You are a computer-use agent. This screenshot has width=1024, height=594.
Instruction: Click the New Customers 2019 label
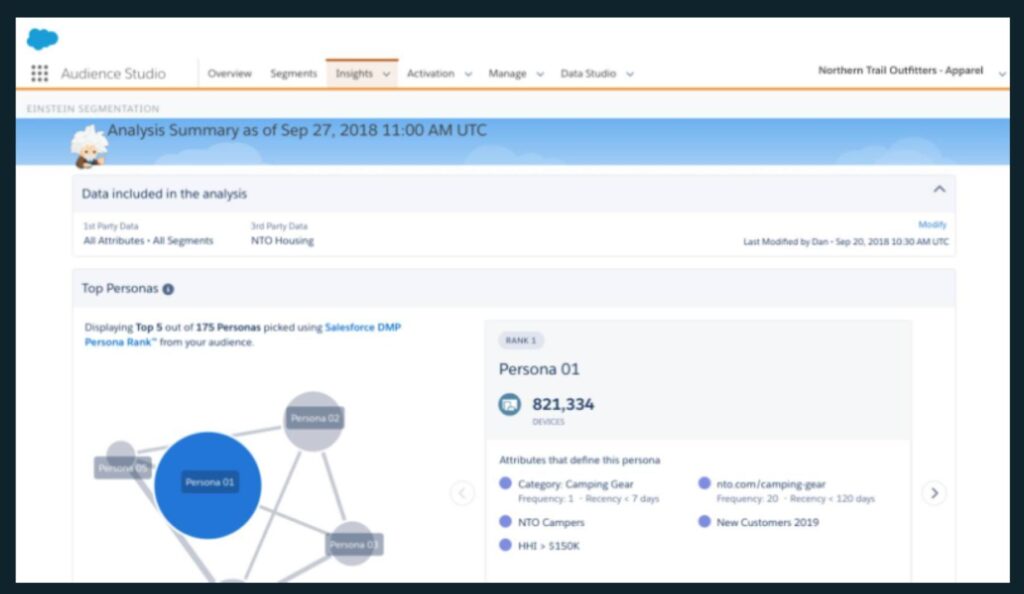click(767, 522)
